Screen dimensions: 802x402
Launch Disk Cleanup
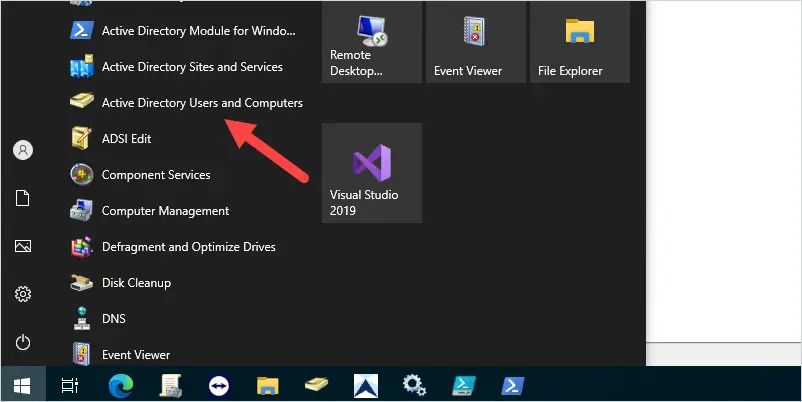121,282
